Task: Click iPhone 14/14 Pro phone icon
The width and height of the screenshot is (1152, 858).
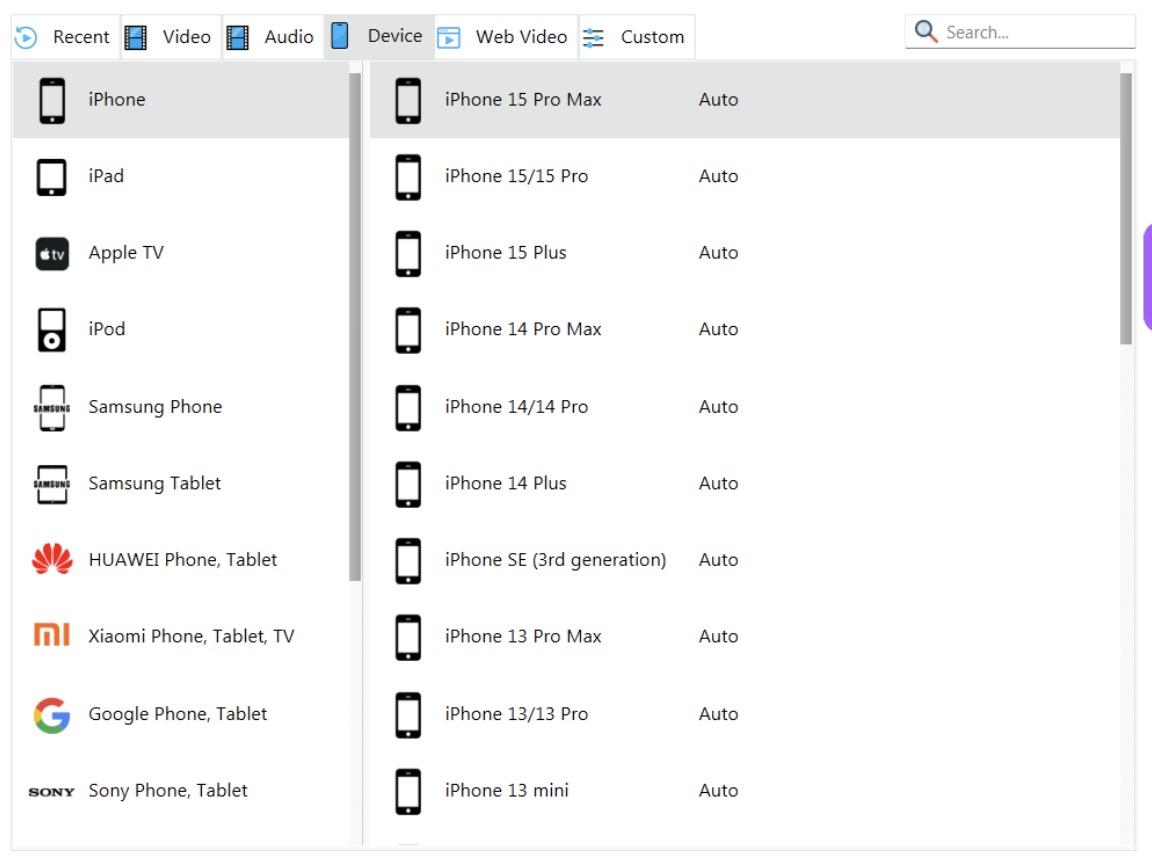Action: pyautogui.click(x=408, y=408)
